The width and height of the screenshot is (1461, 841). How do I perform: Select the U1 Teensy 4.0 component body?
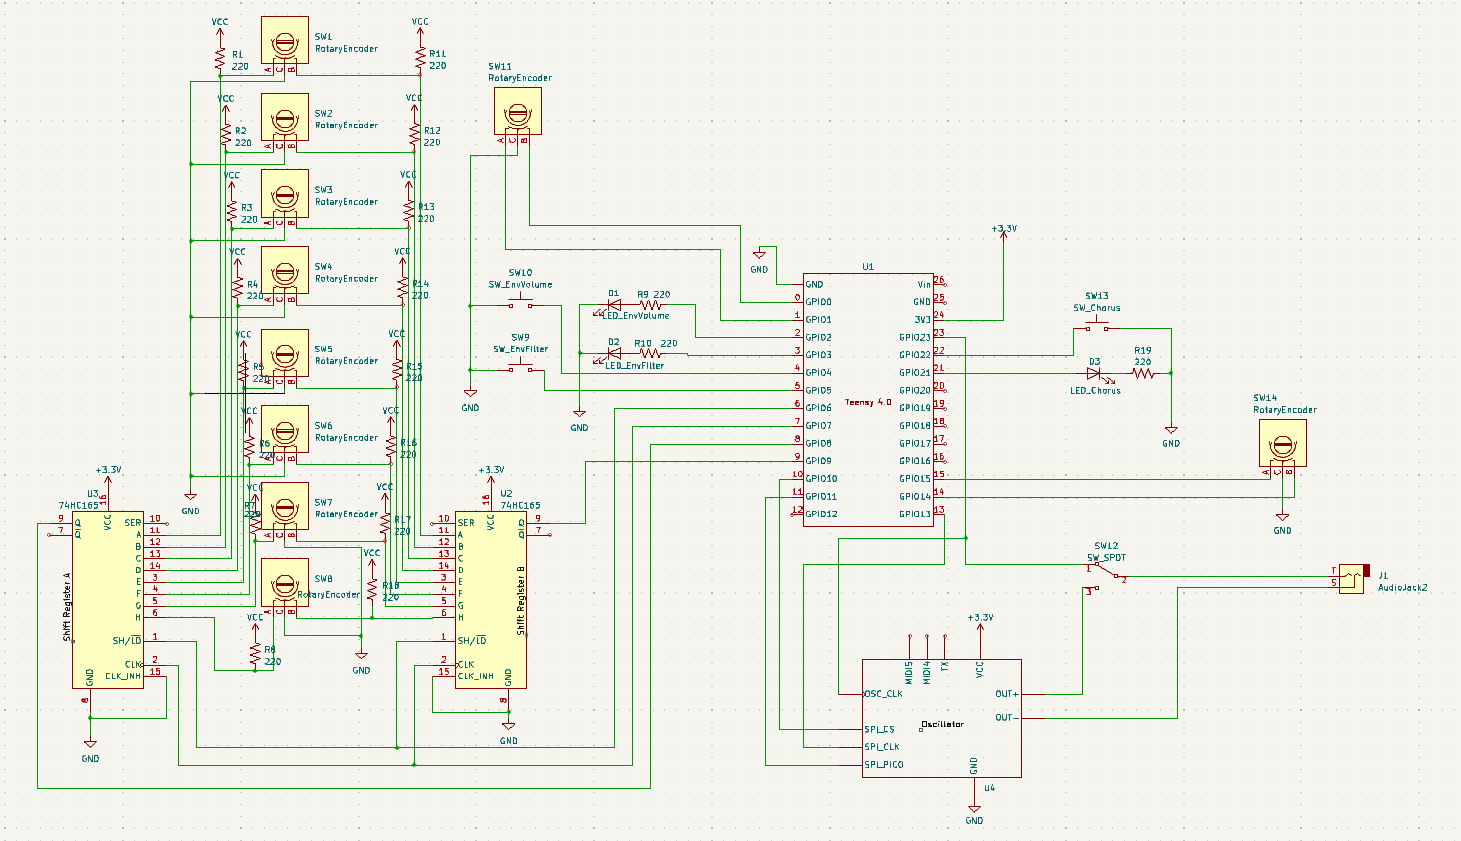tap(868, 400)
